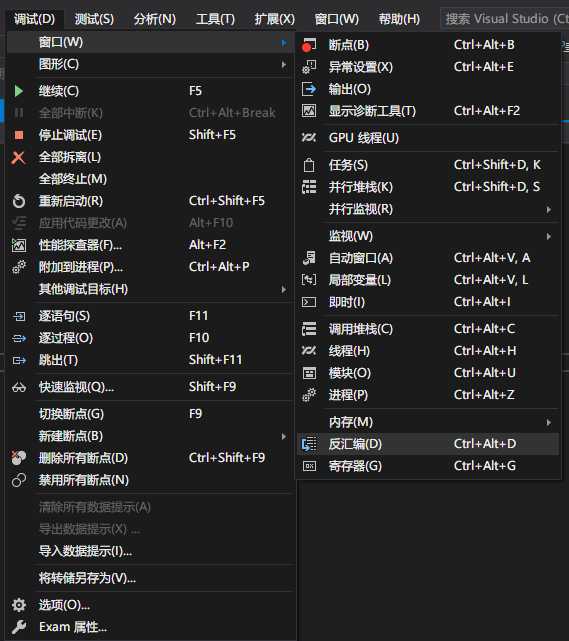
Task: Click the Modules (模块) icon
Action: 309,373
